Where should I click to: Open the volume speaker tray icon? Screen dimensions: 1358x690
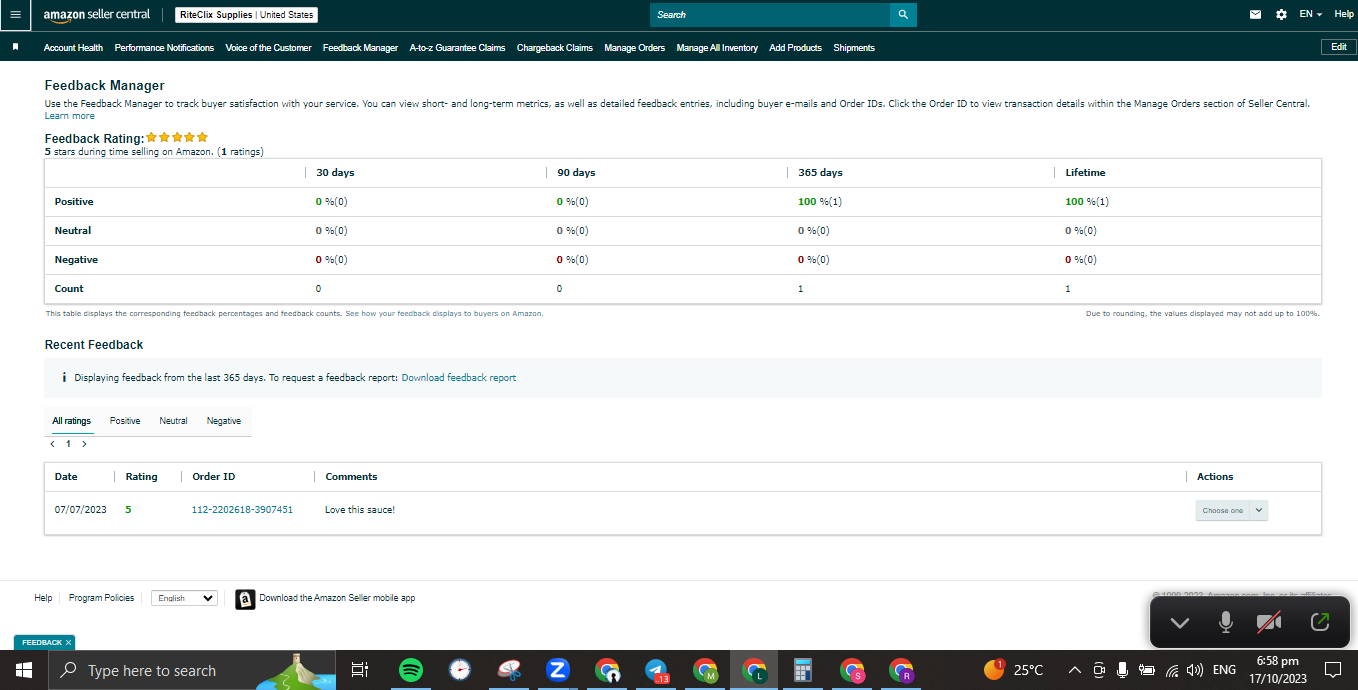1195,670
